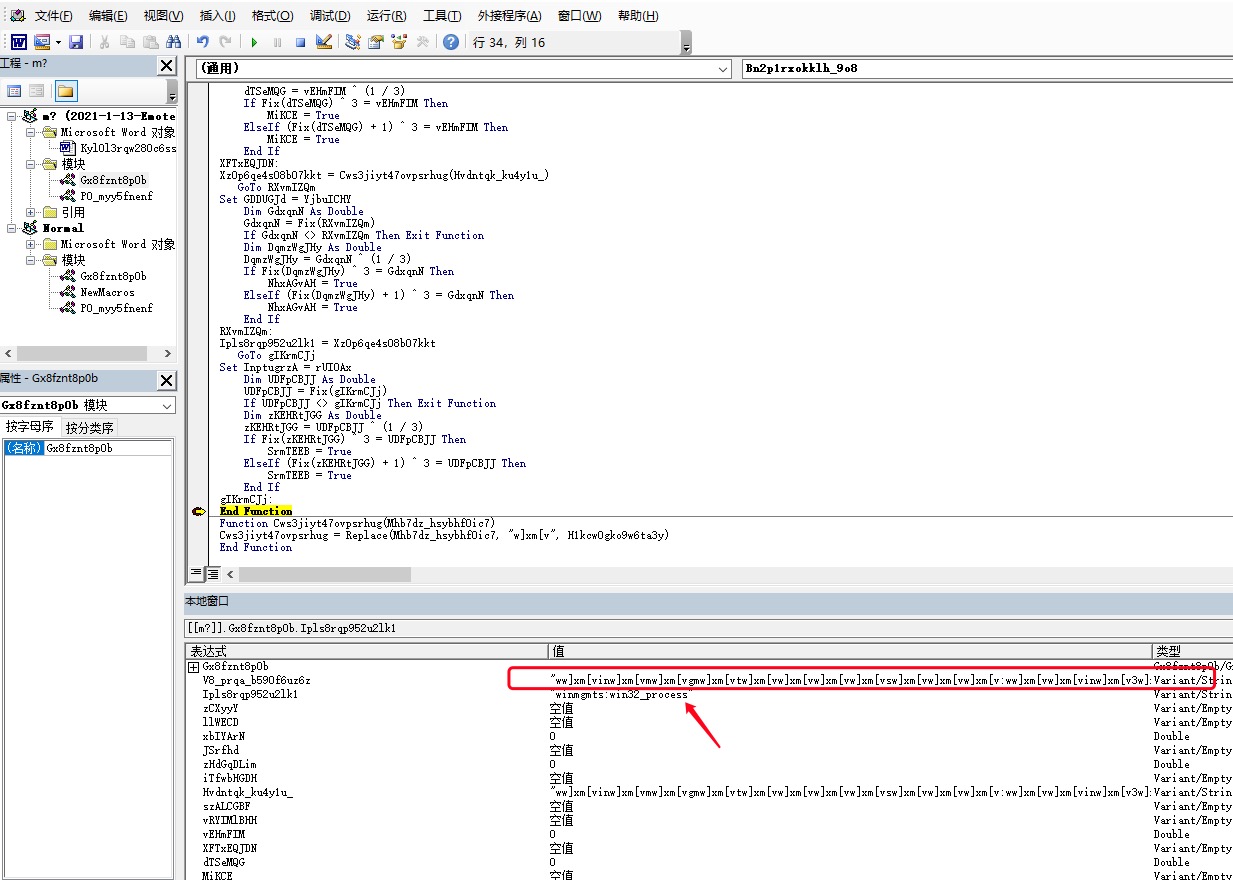Expand the 引用 folder

[x=29, y=212]
